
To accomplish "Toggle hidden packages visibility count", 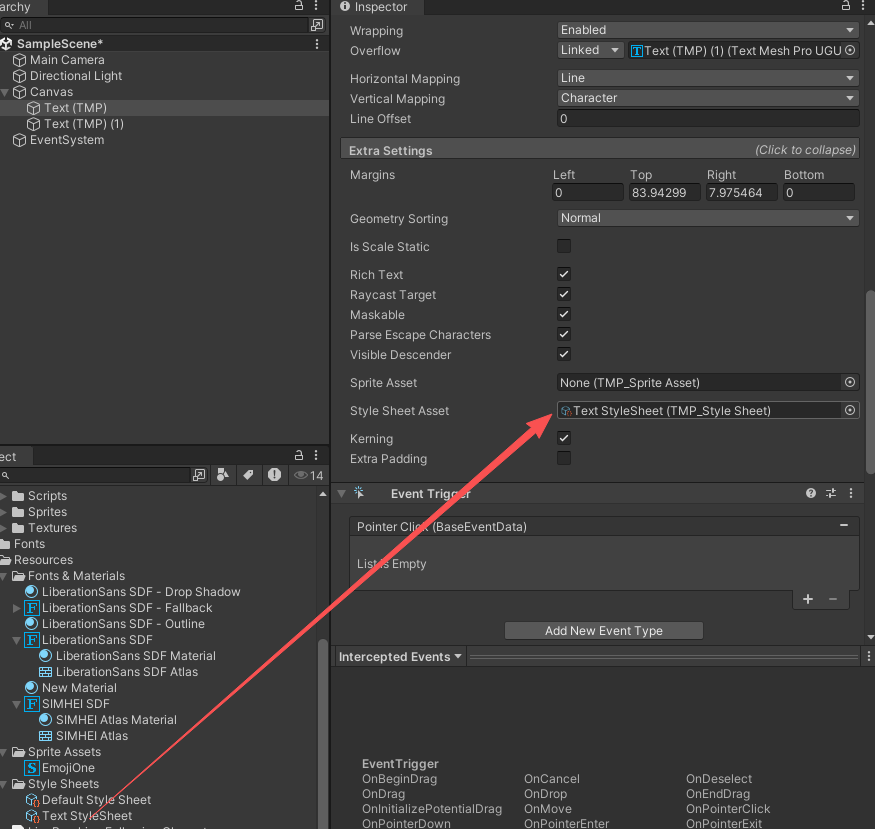I will 309,475.
